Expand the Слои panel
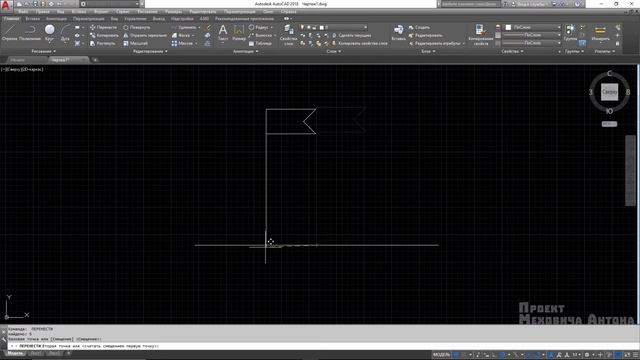Screen dimensions: 640x360 [334, 51]
